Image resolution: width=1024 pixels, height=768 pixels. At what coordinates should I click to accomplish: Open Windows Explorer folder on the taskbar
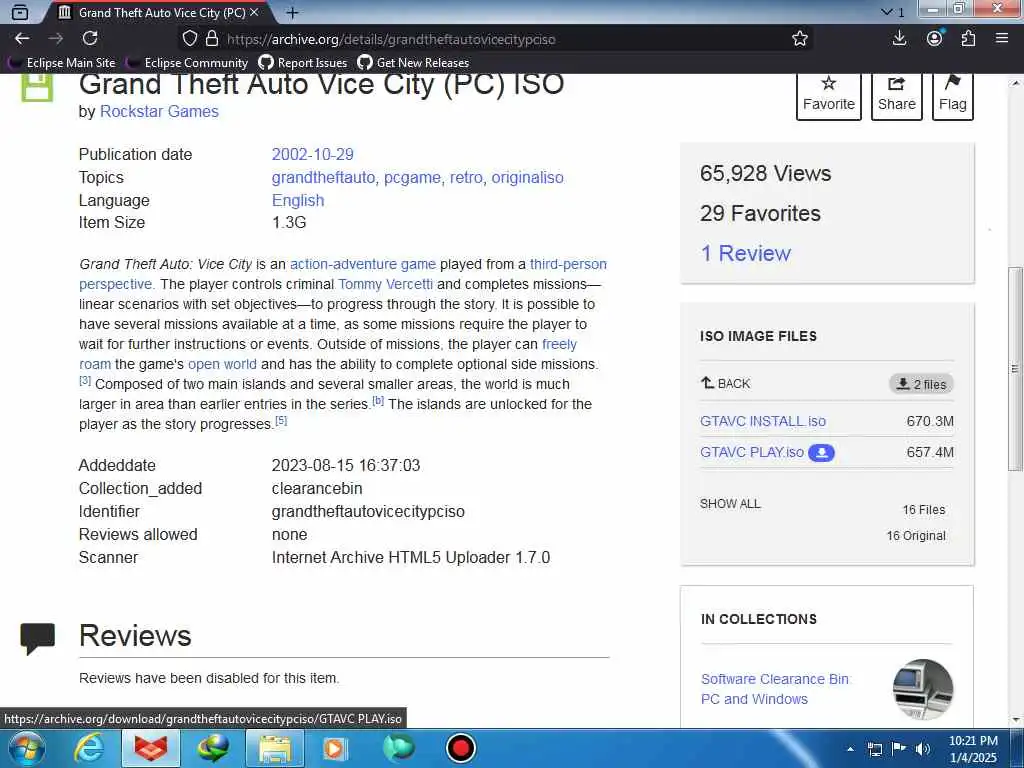point(275,748)
